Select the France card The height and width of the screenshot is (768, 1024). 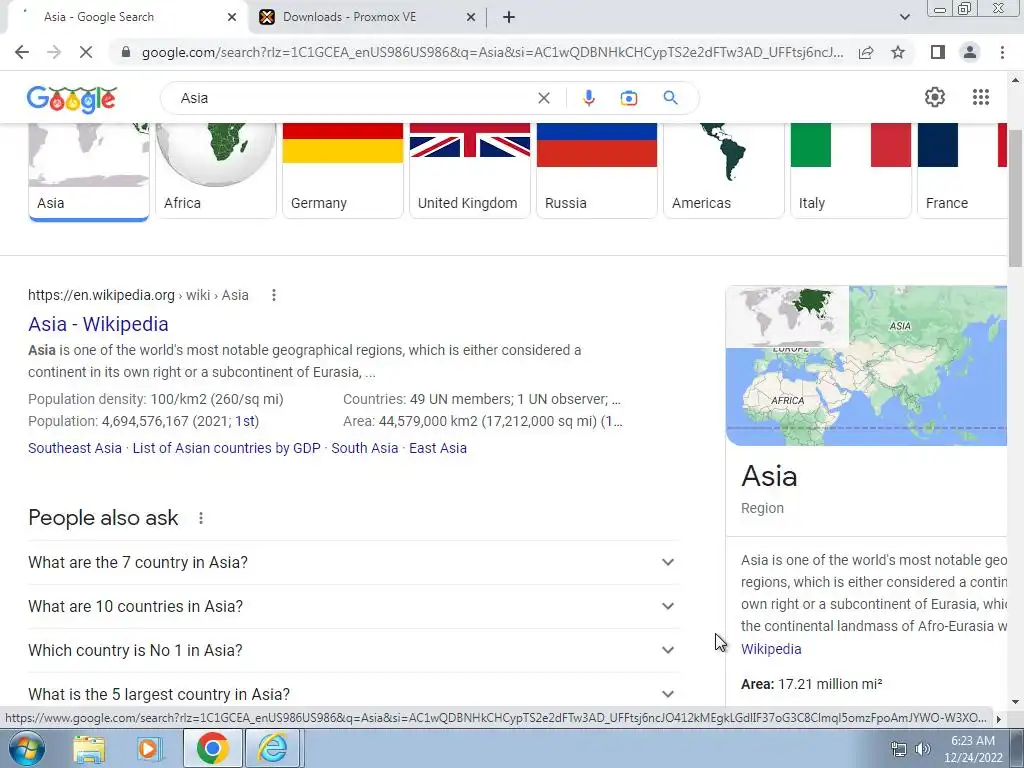(963, 171)
